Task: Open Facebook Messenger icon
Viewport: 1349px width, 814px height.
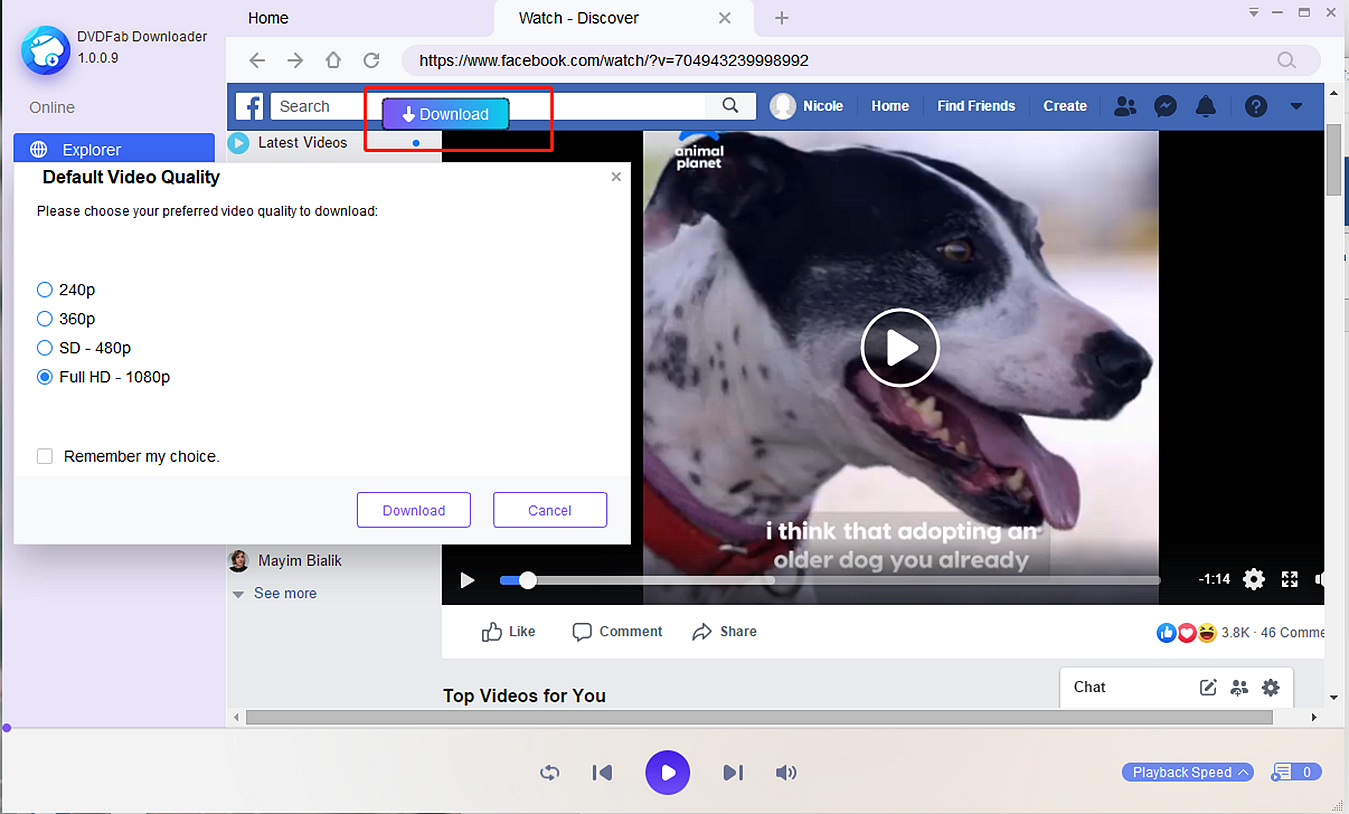Action: tap(1165, 106)
